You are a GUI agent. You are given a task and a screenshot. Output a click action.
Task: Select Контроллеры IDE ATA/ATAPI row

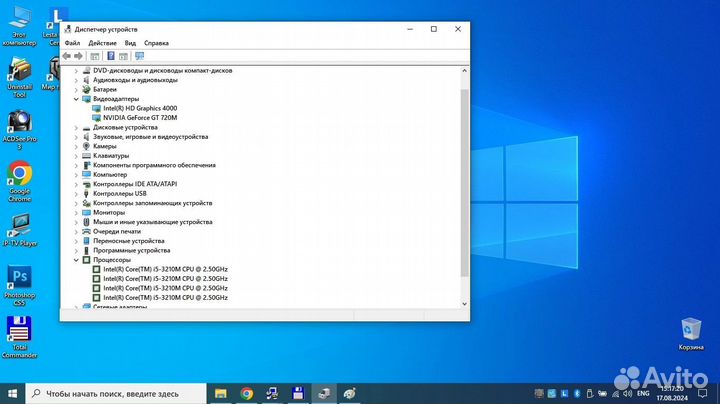[135, 184]
